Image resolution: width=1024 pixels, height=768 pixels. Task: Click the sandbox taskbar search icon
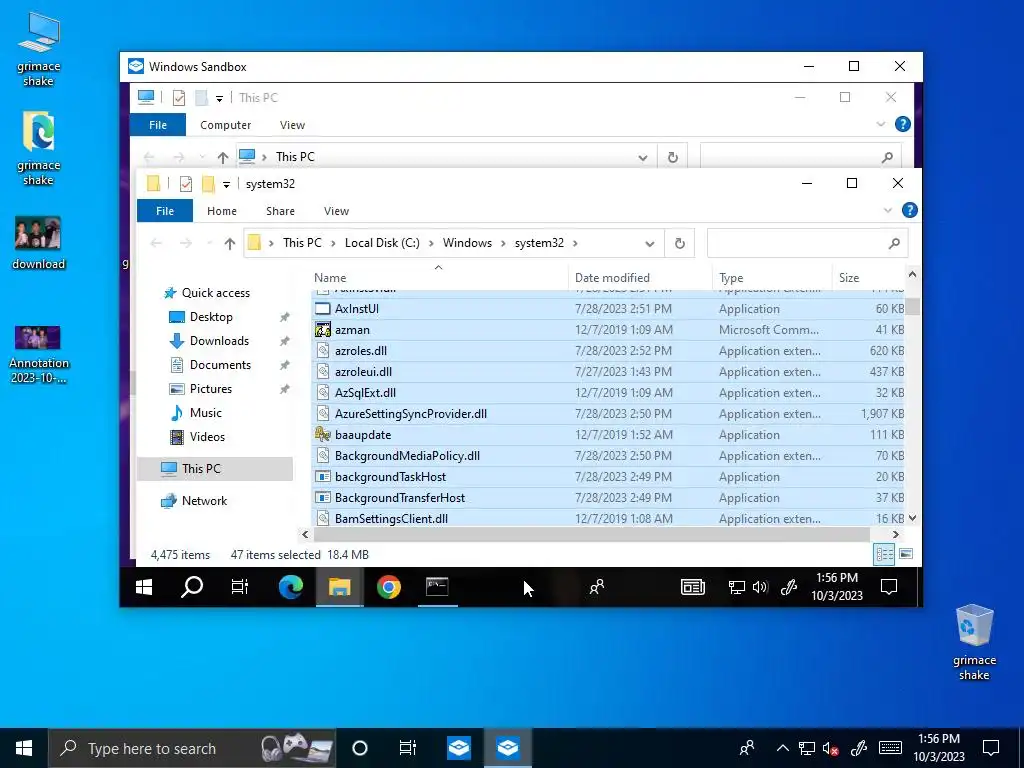coord(192,587)
